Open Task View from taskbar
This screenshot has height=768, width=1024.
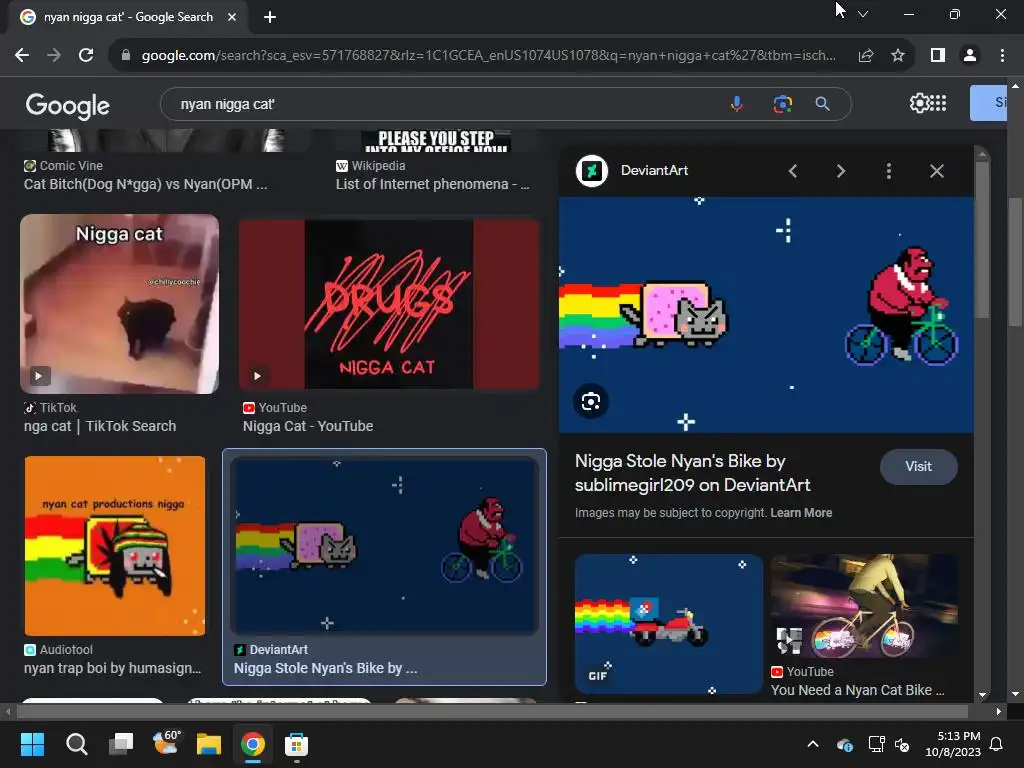tap(121, 744)
